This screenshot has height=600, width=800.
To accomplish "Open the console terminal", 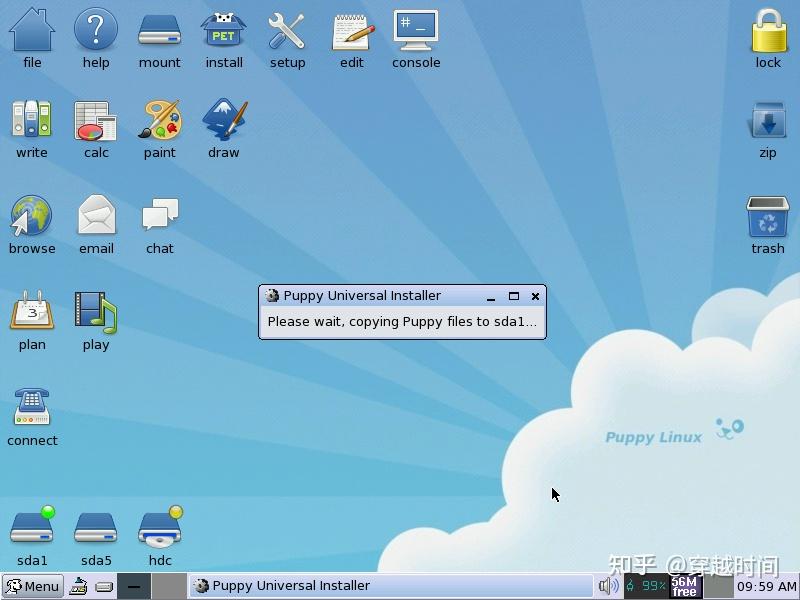I will coord(416,30).
